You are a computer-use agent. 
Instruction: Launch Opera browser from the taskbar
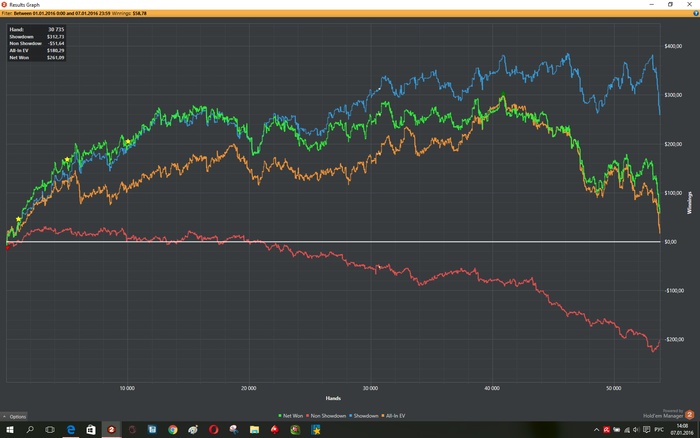click(213, 430)
